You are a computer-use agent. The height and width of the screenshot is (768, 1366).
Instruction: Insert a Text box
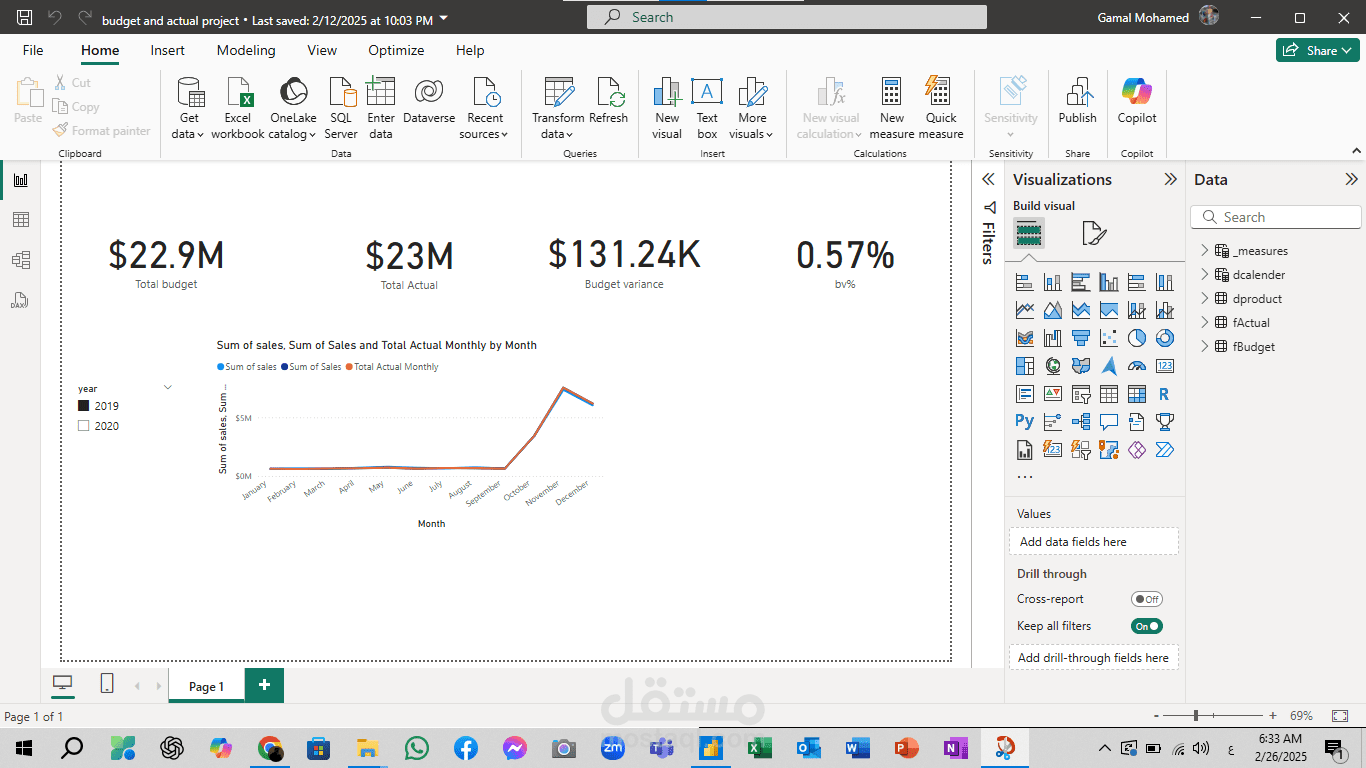[x=707, y=108]
